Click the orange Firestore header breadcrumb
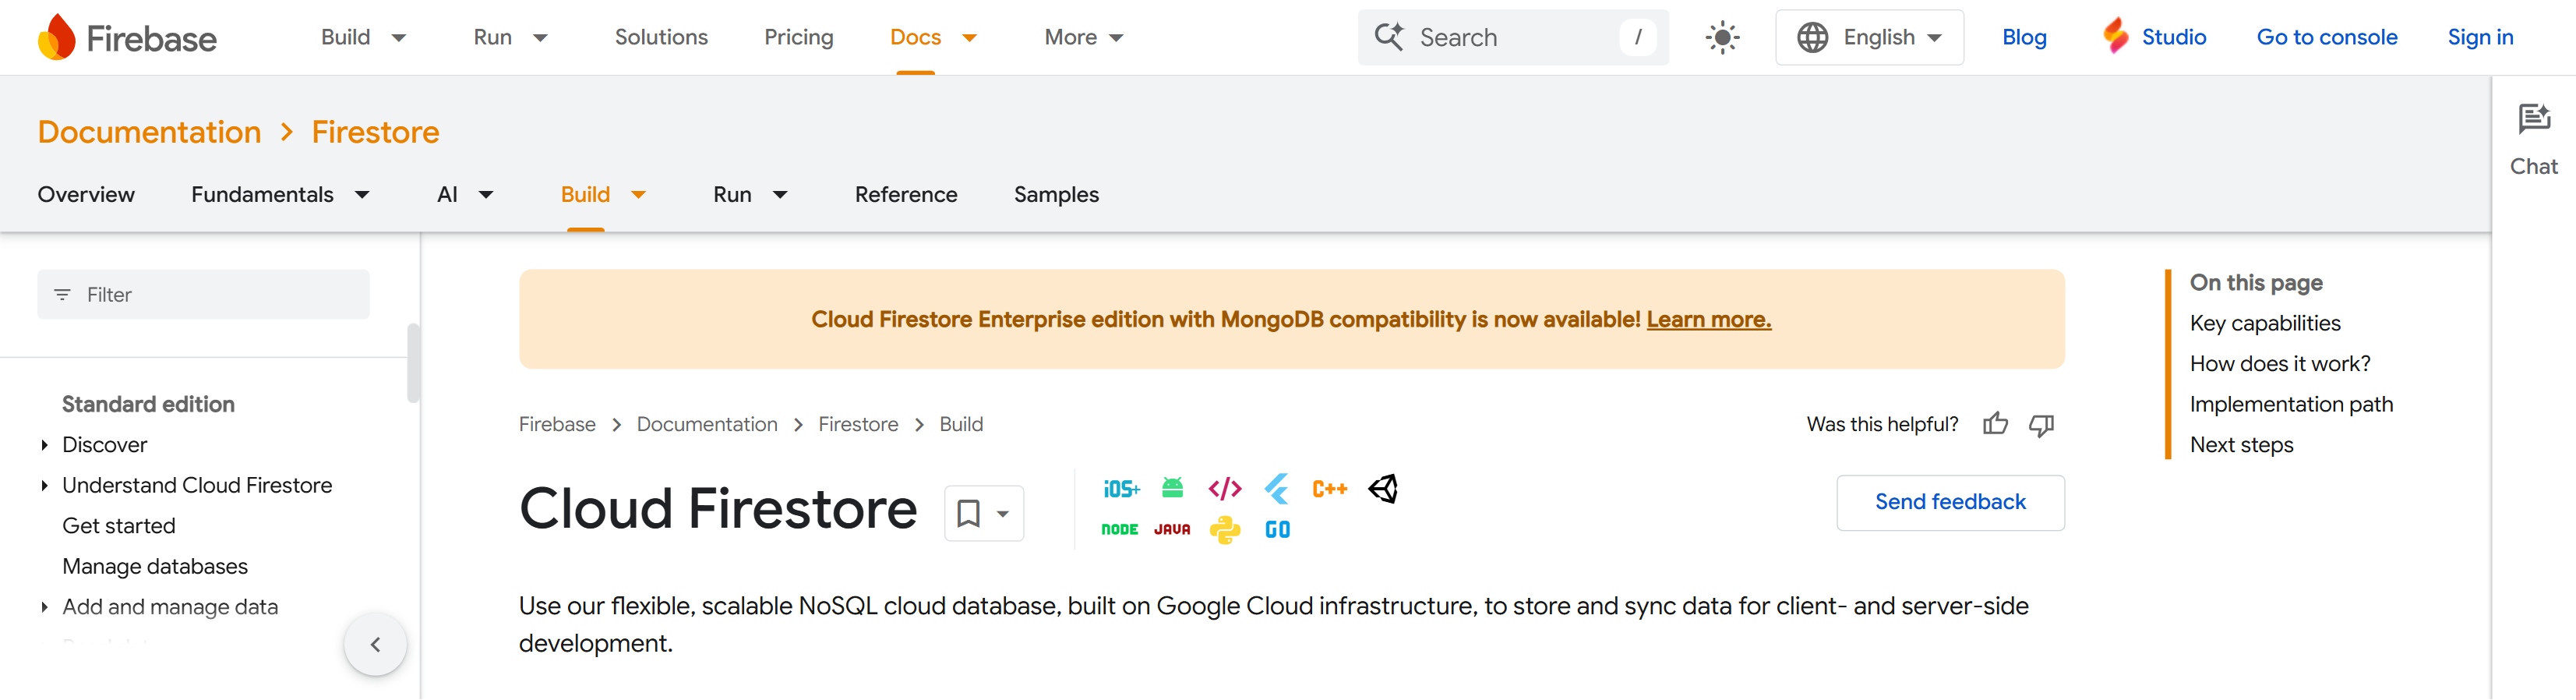 tap(375, 132)
